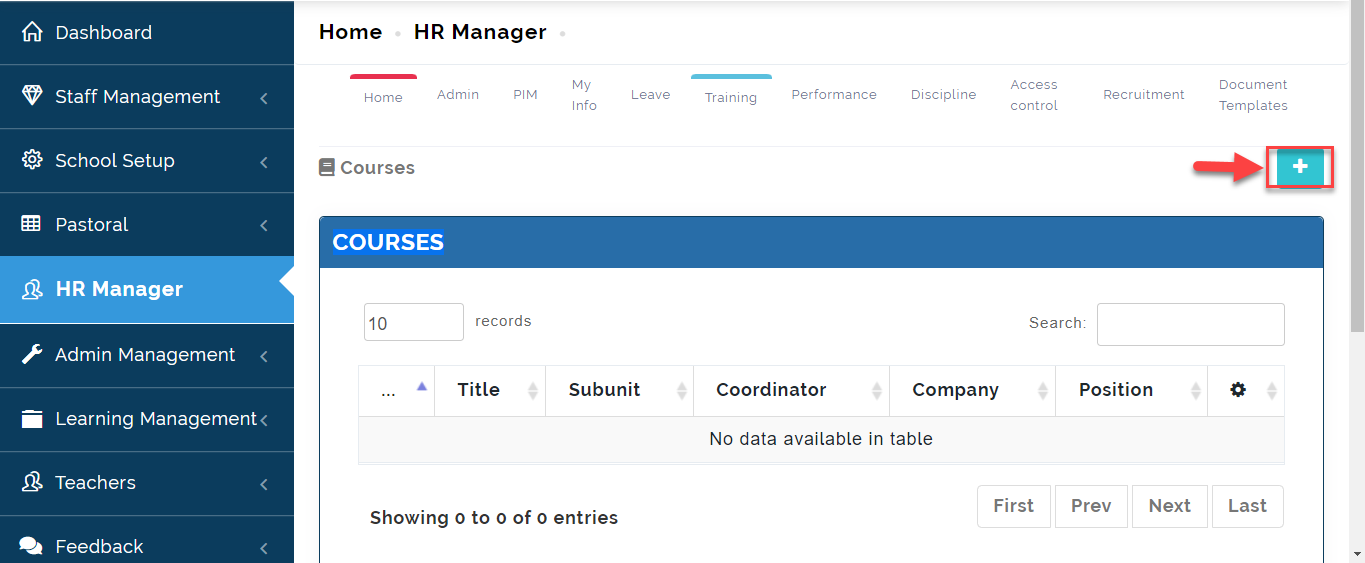Click the No data available message
The height and width of the screenshot is (563, 1365).
[x=821, y=439]
